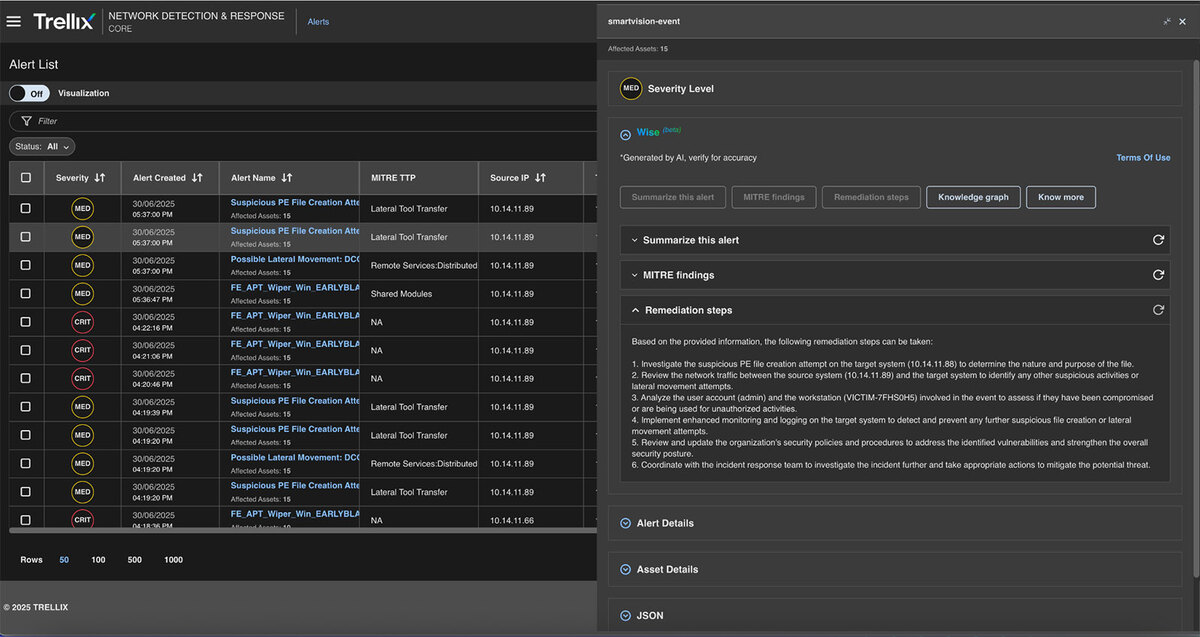Open Suspicious PE File Creation alert 04:19:39 PM
The height and width of the screenshot is (637, 1200).
(x=294, y=401)
